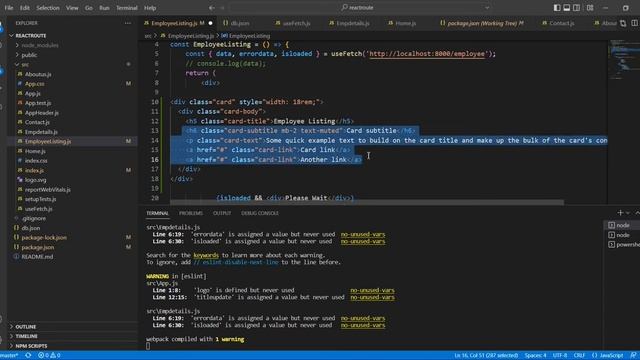The image size is (640, 360).
Task: Open the customize layout icon
Action: click(590, 8)
